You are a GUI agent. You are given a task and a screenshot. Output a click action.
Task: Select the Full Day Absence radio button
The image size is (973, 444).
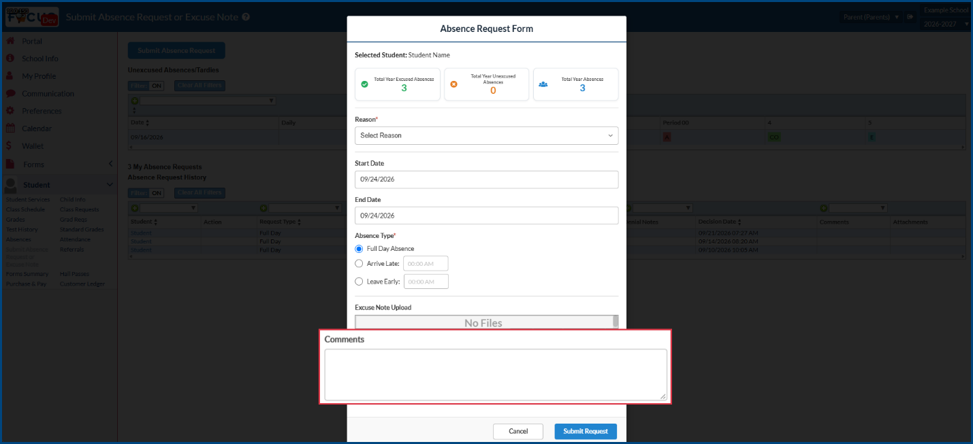click(359, 249)
